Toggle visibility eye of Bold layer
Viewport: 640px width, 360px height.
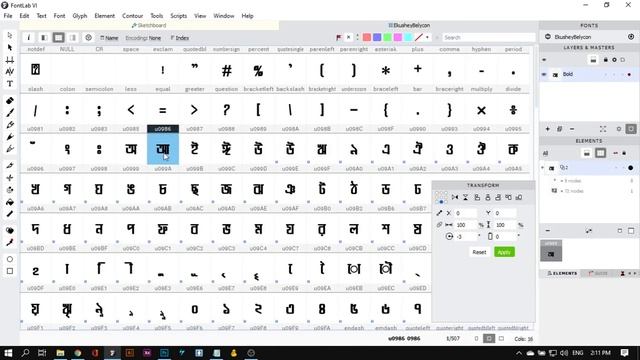pos(544,75)
